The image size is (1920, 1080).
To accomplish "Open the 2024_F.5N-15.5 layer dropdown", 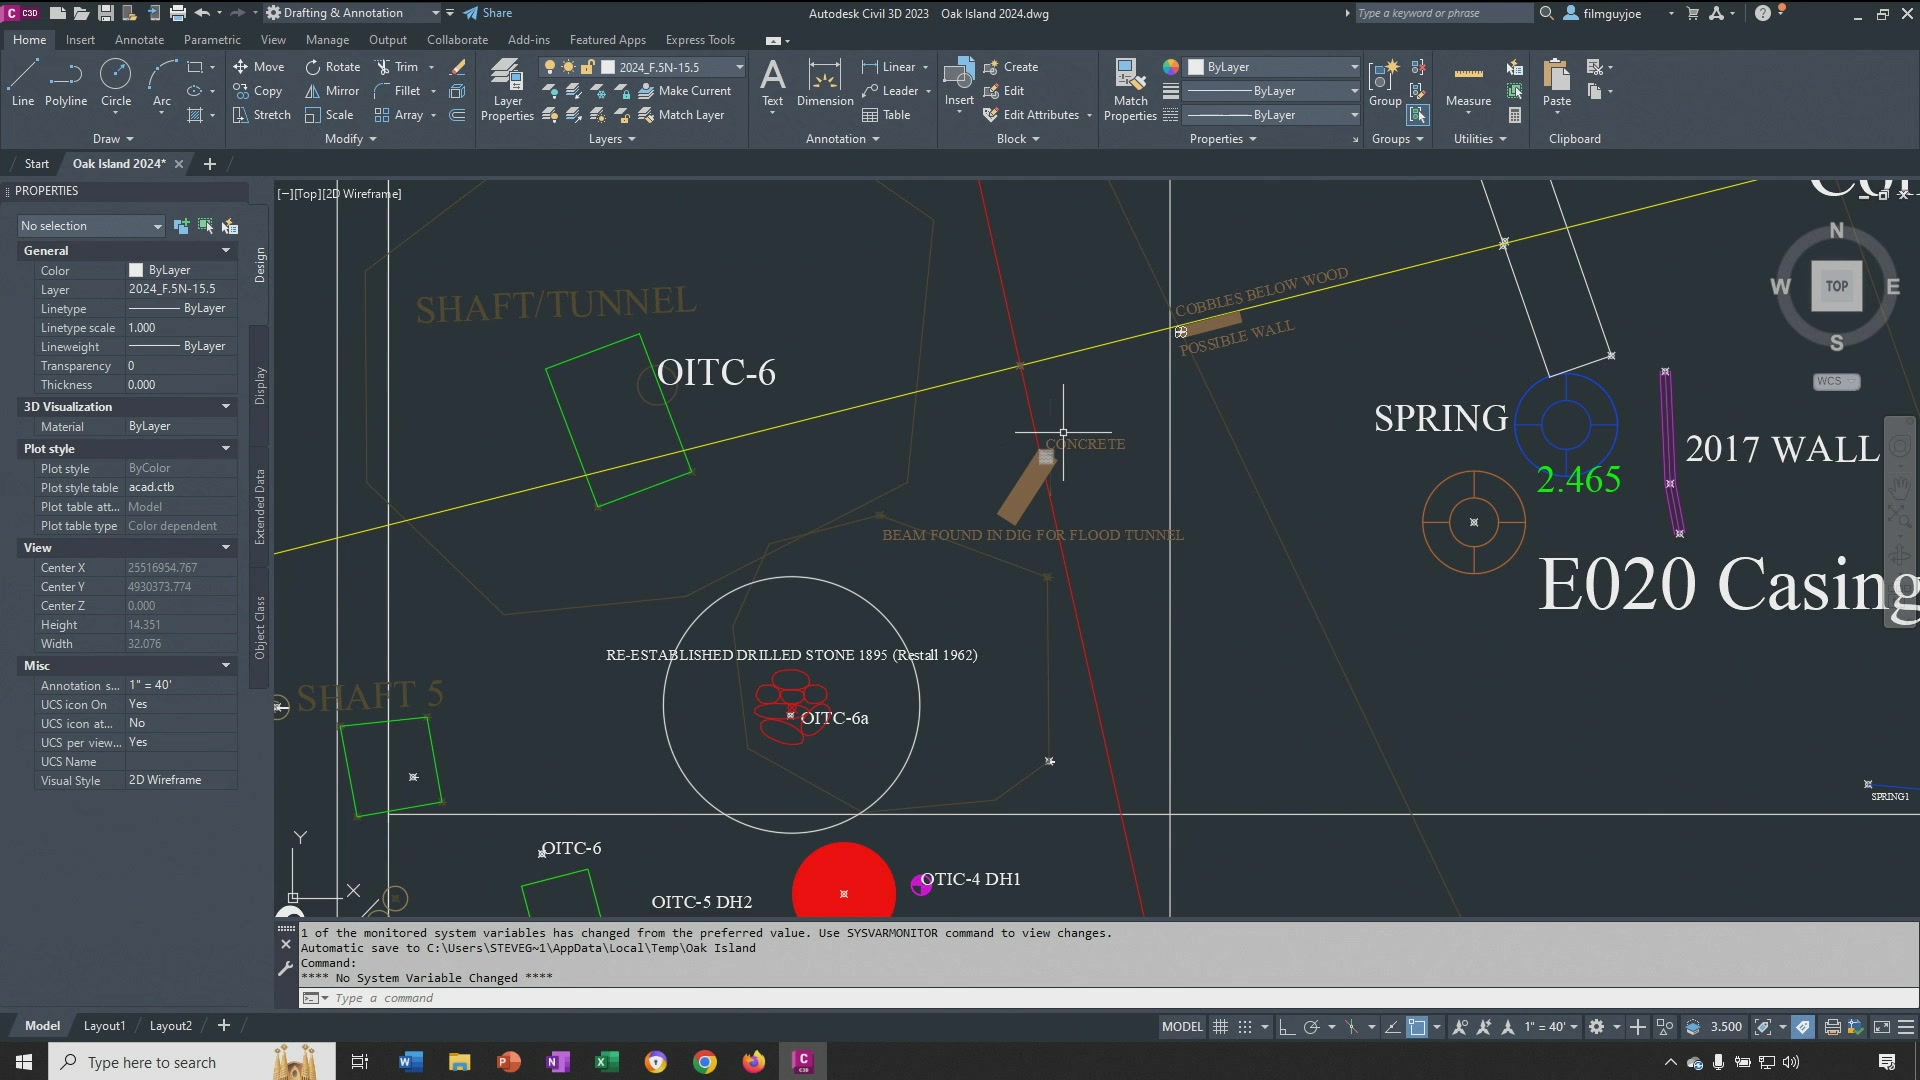I will tap(739, 67).
